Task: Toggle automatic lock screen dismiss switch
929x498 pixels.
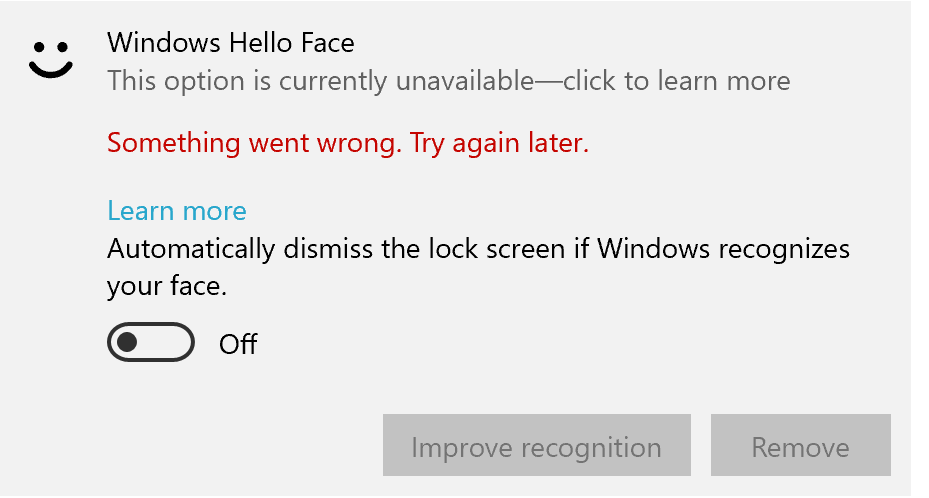Action: click(150, 343)
